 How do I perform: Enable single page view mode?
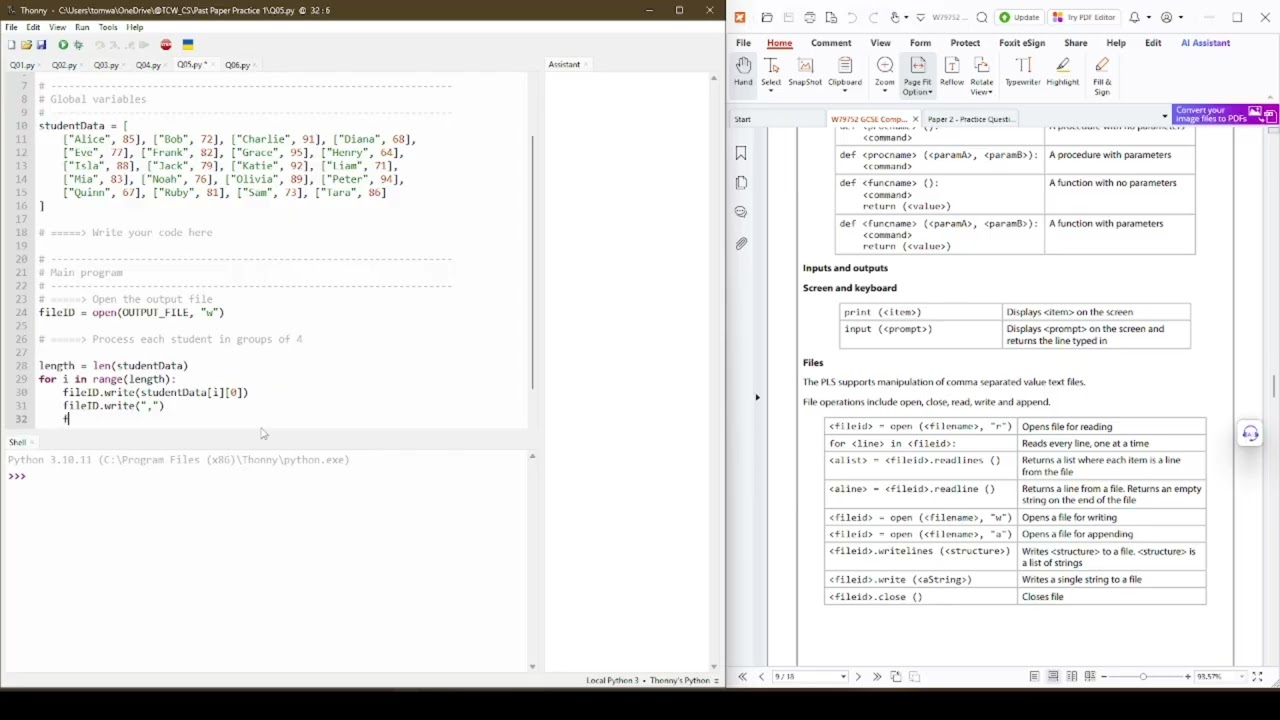(1034, 677)
